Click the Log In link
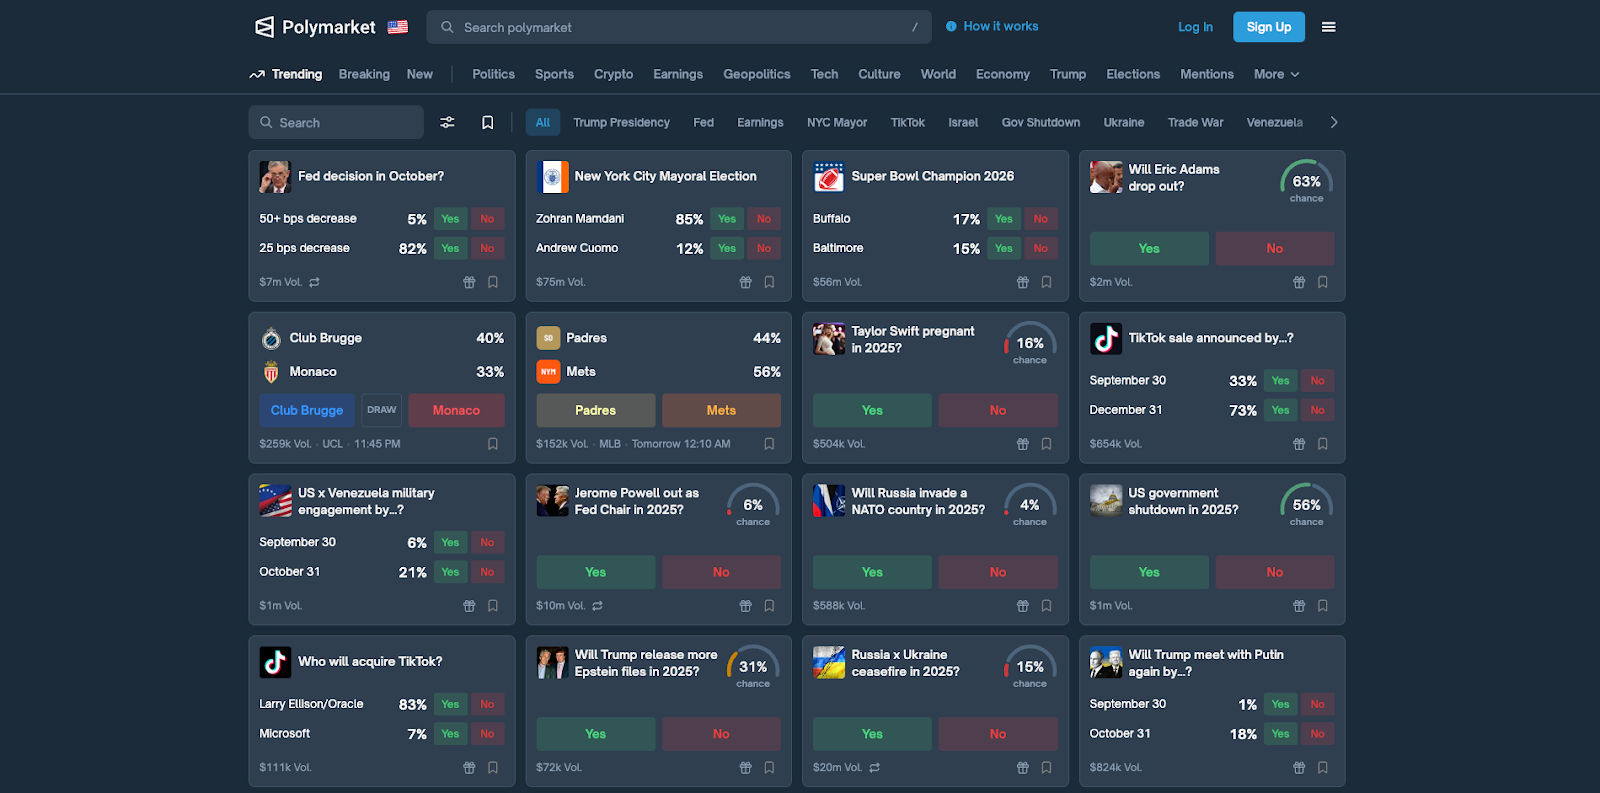This screenshot has width=1600, height=793. pyautogui.click(x=1195, y=27)
